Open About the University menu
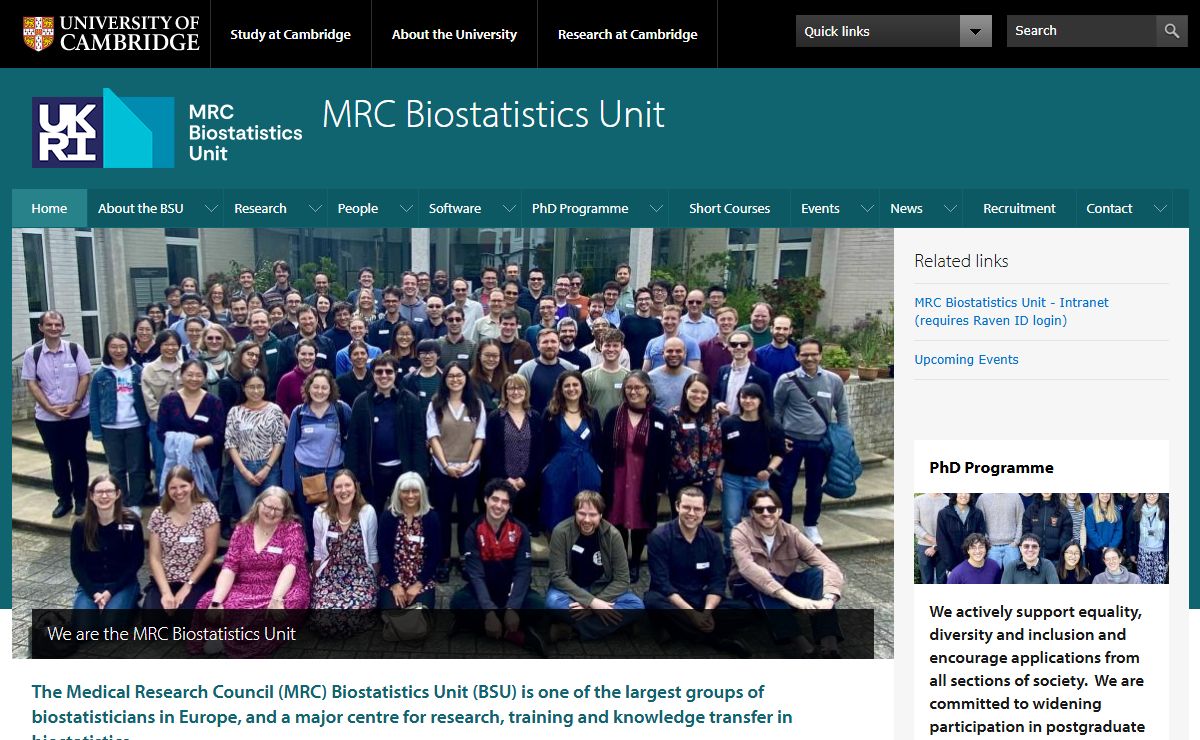Screen dimensions: 1200x740 click(454, 34)
